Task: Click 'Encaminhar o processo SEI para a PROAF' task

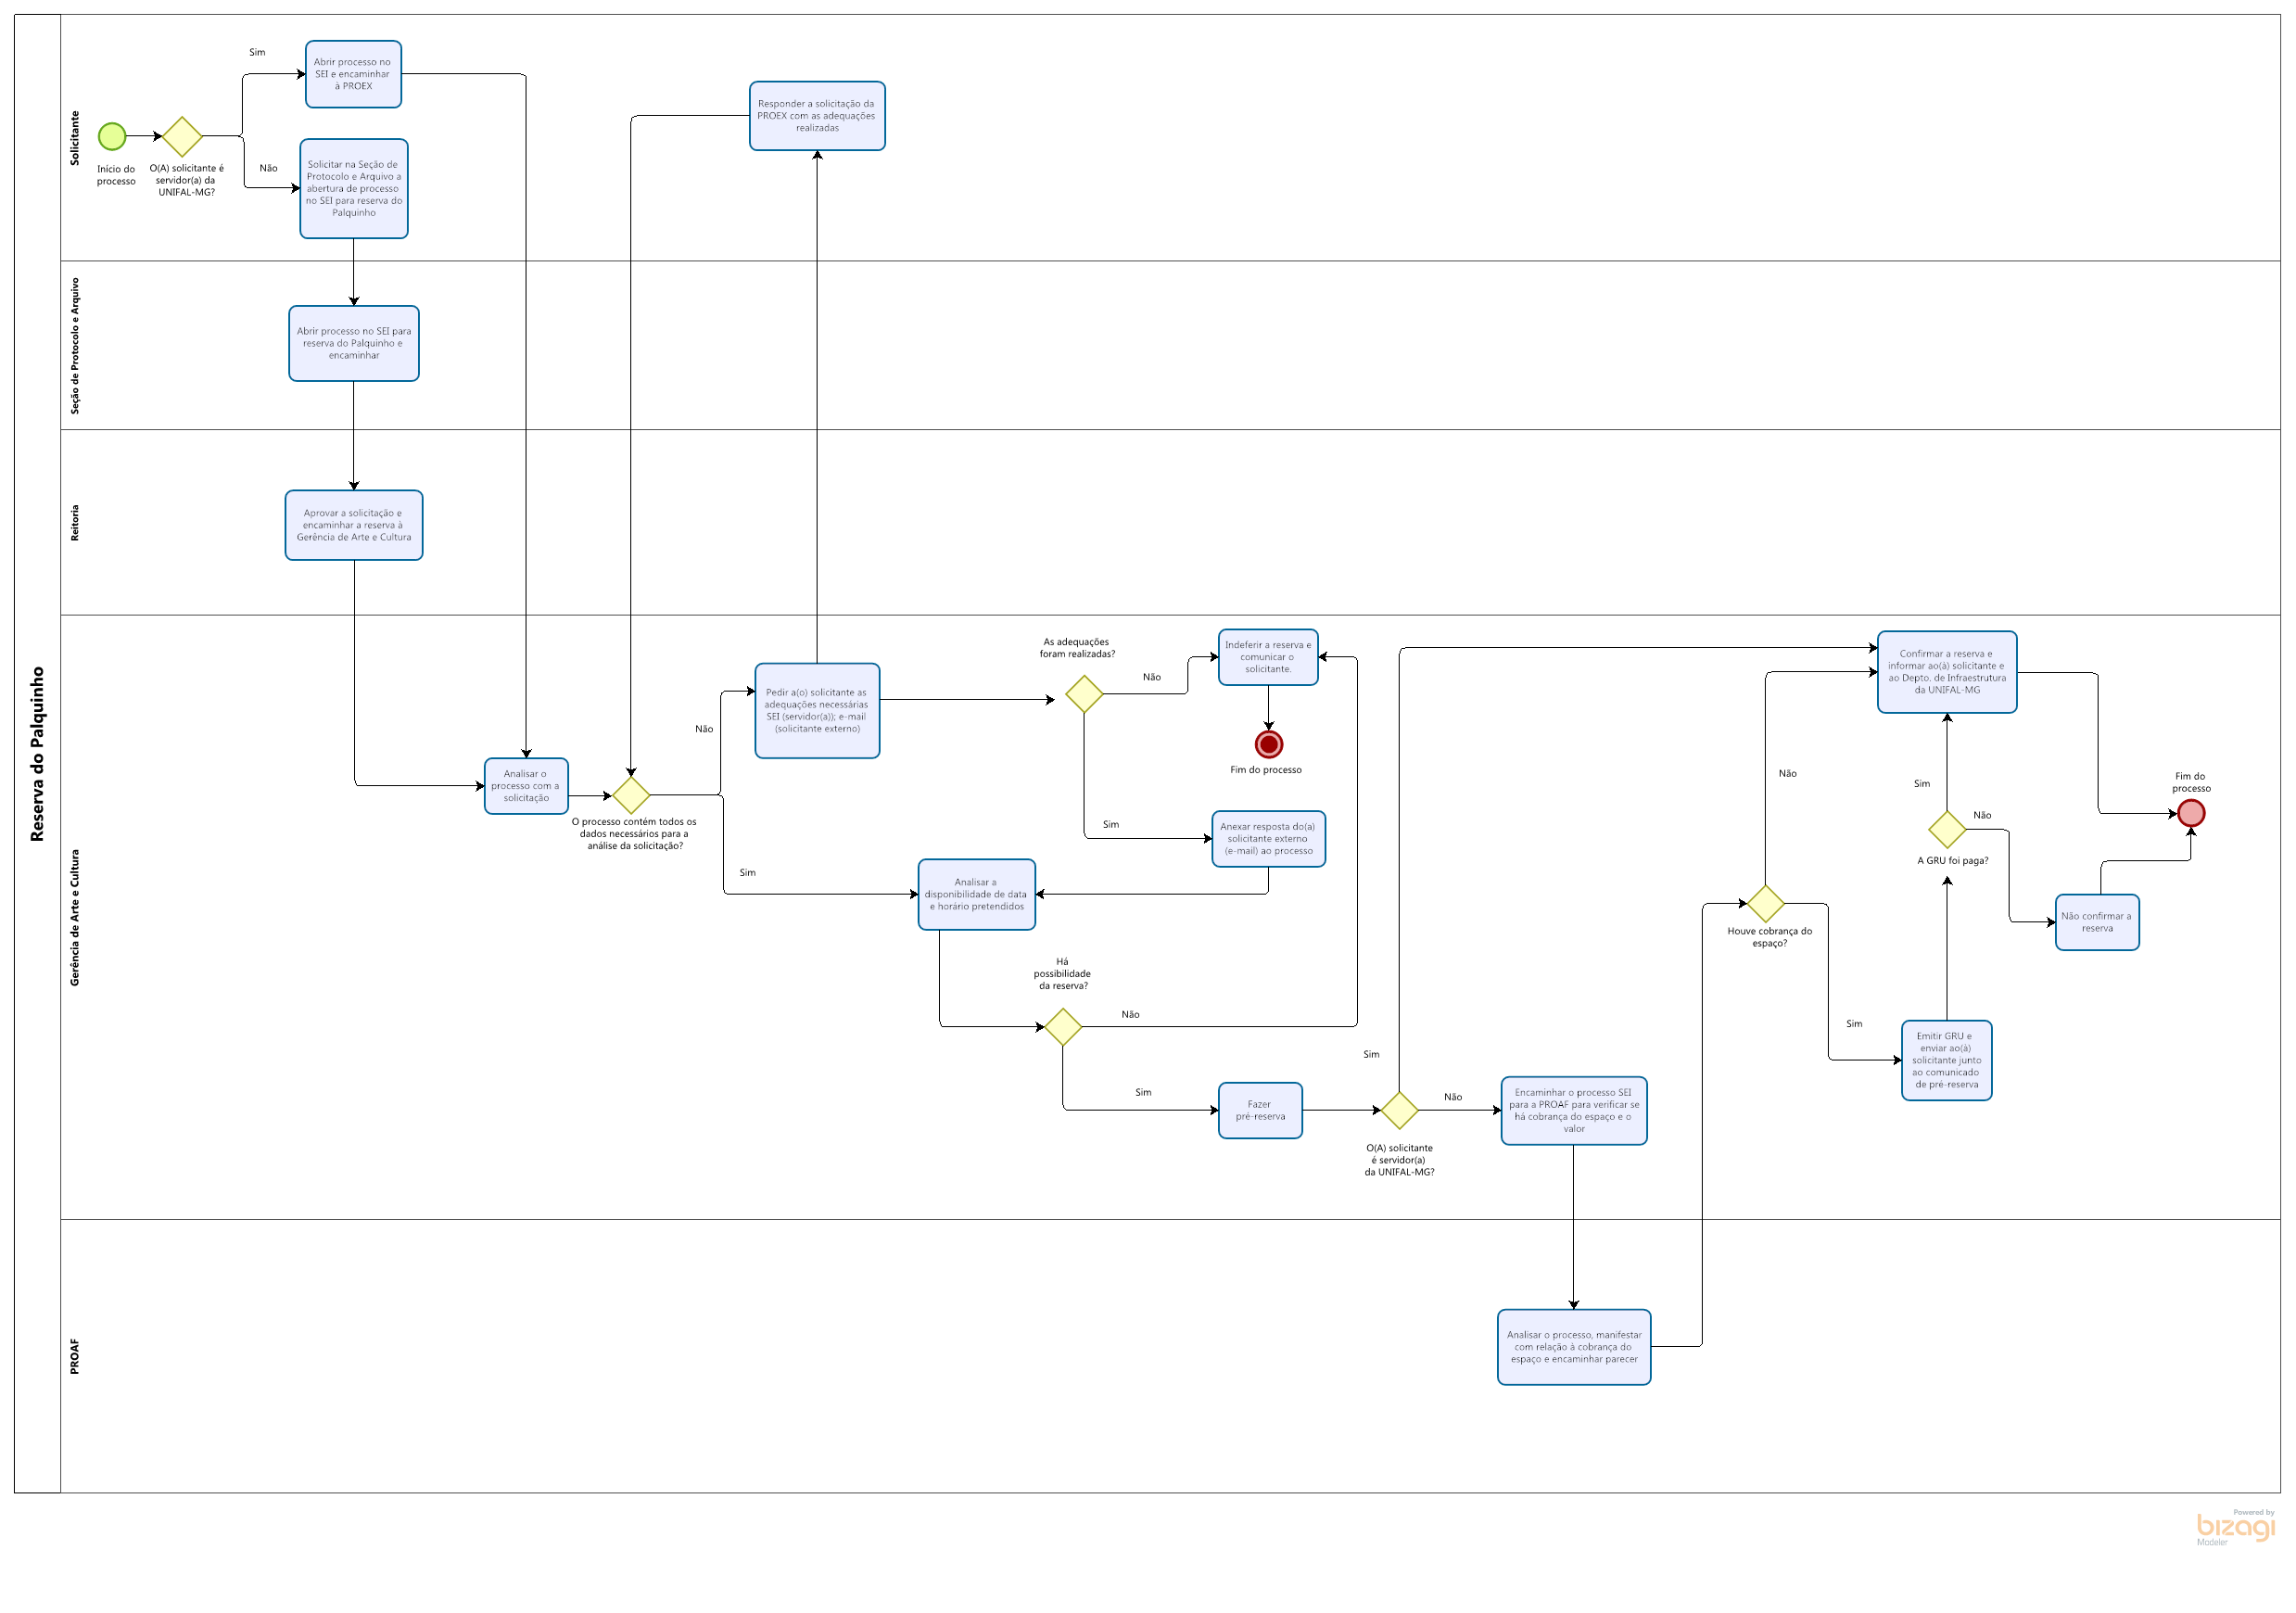Action: [x=1574, y=1110]
